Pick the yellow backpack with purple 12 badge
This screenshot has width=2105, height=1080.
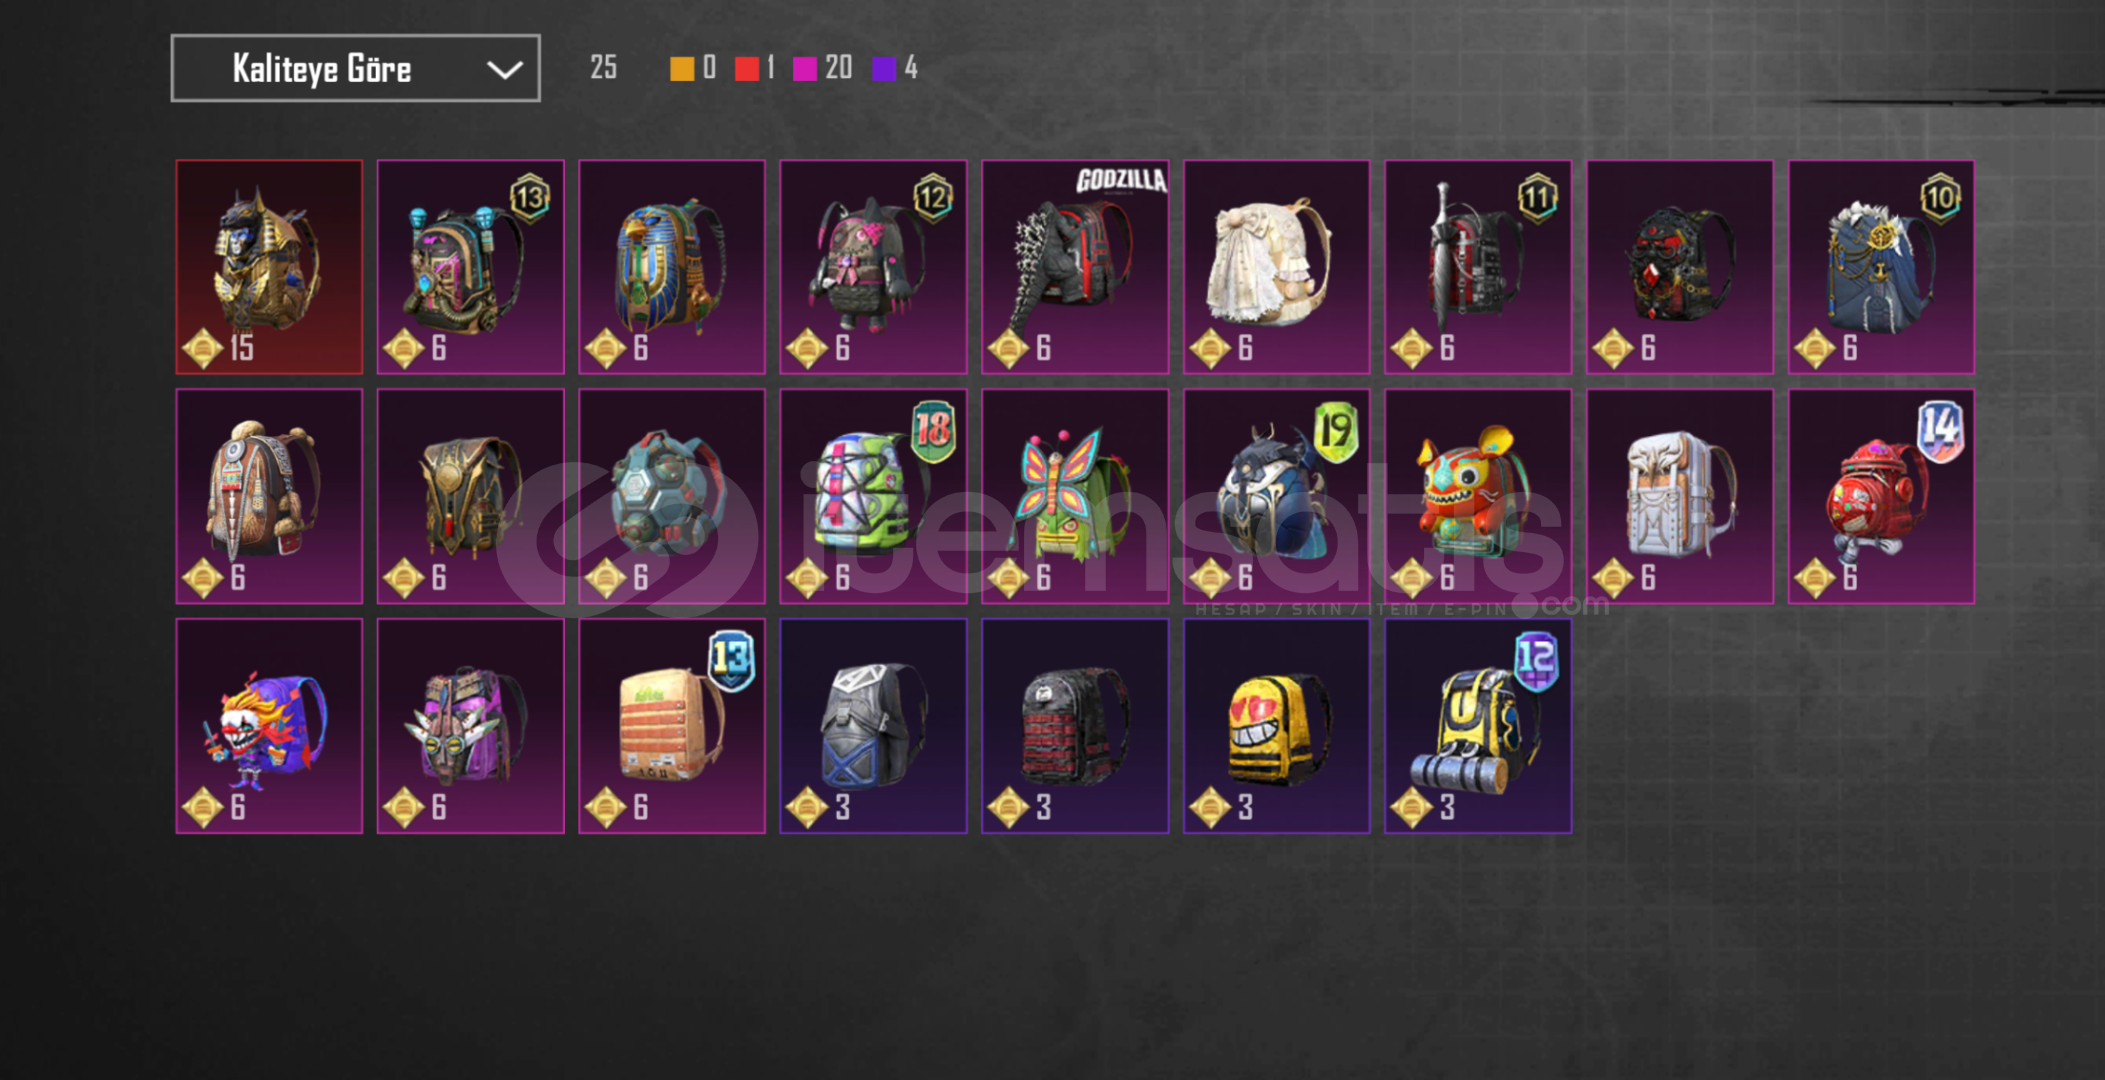[x=1478, y=726]
